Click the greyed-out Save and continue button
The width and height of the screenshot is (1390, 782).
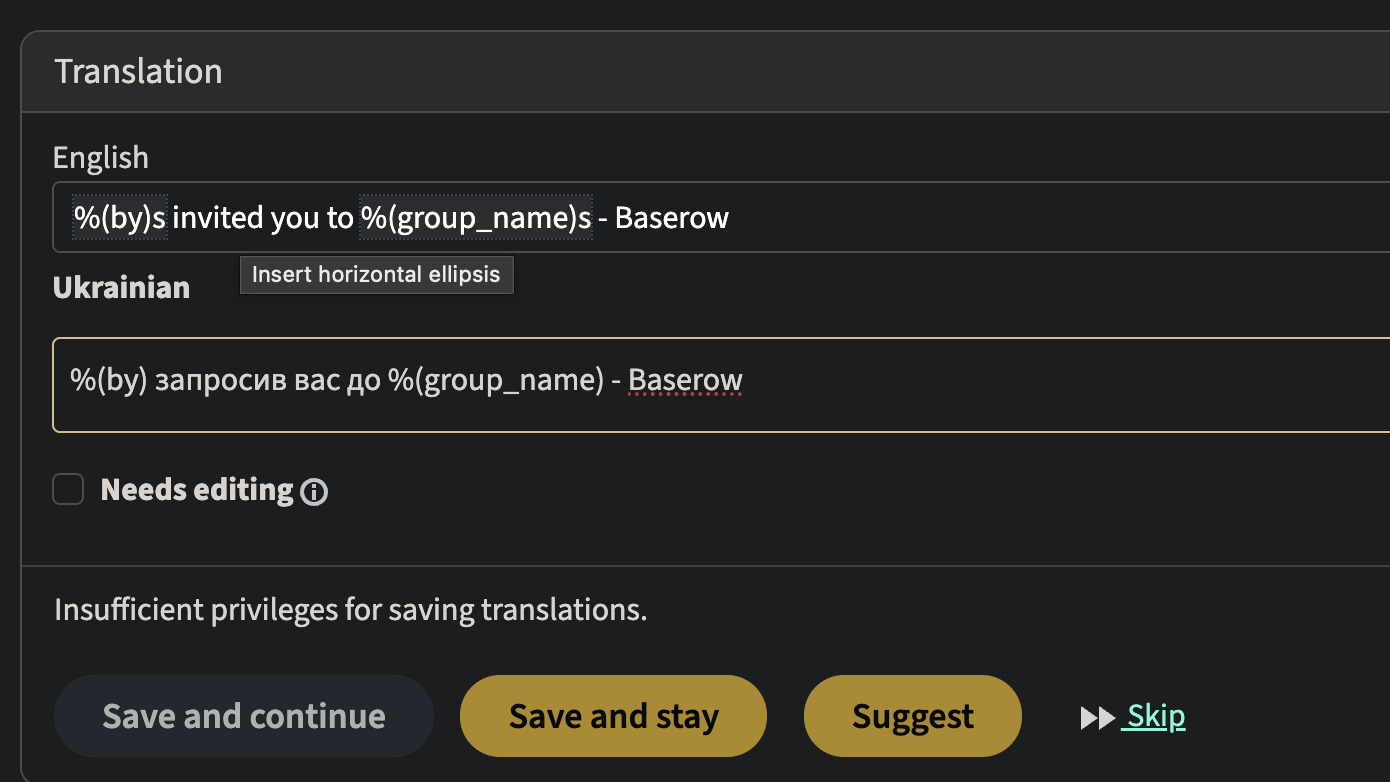point(243,716)
